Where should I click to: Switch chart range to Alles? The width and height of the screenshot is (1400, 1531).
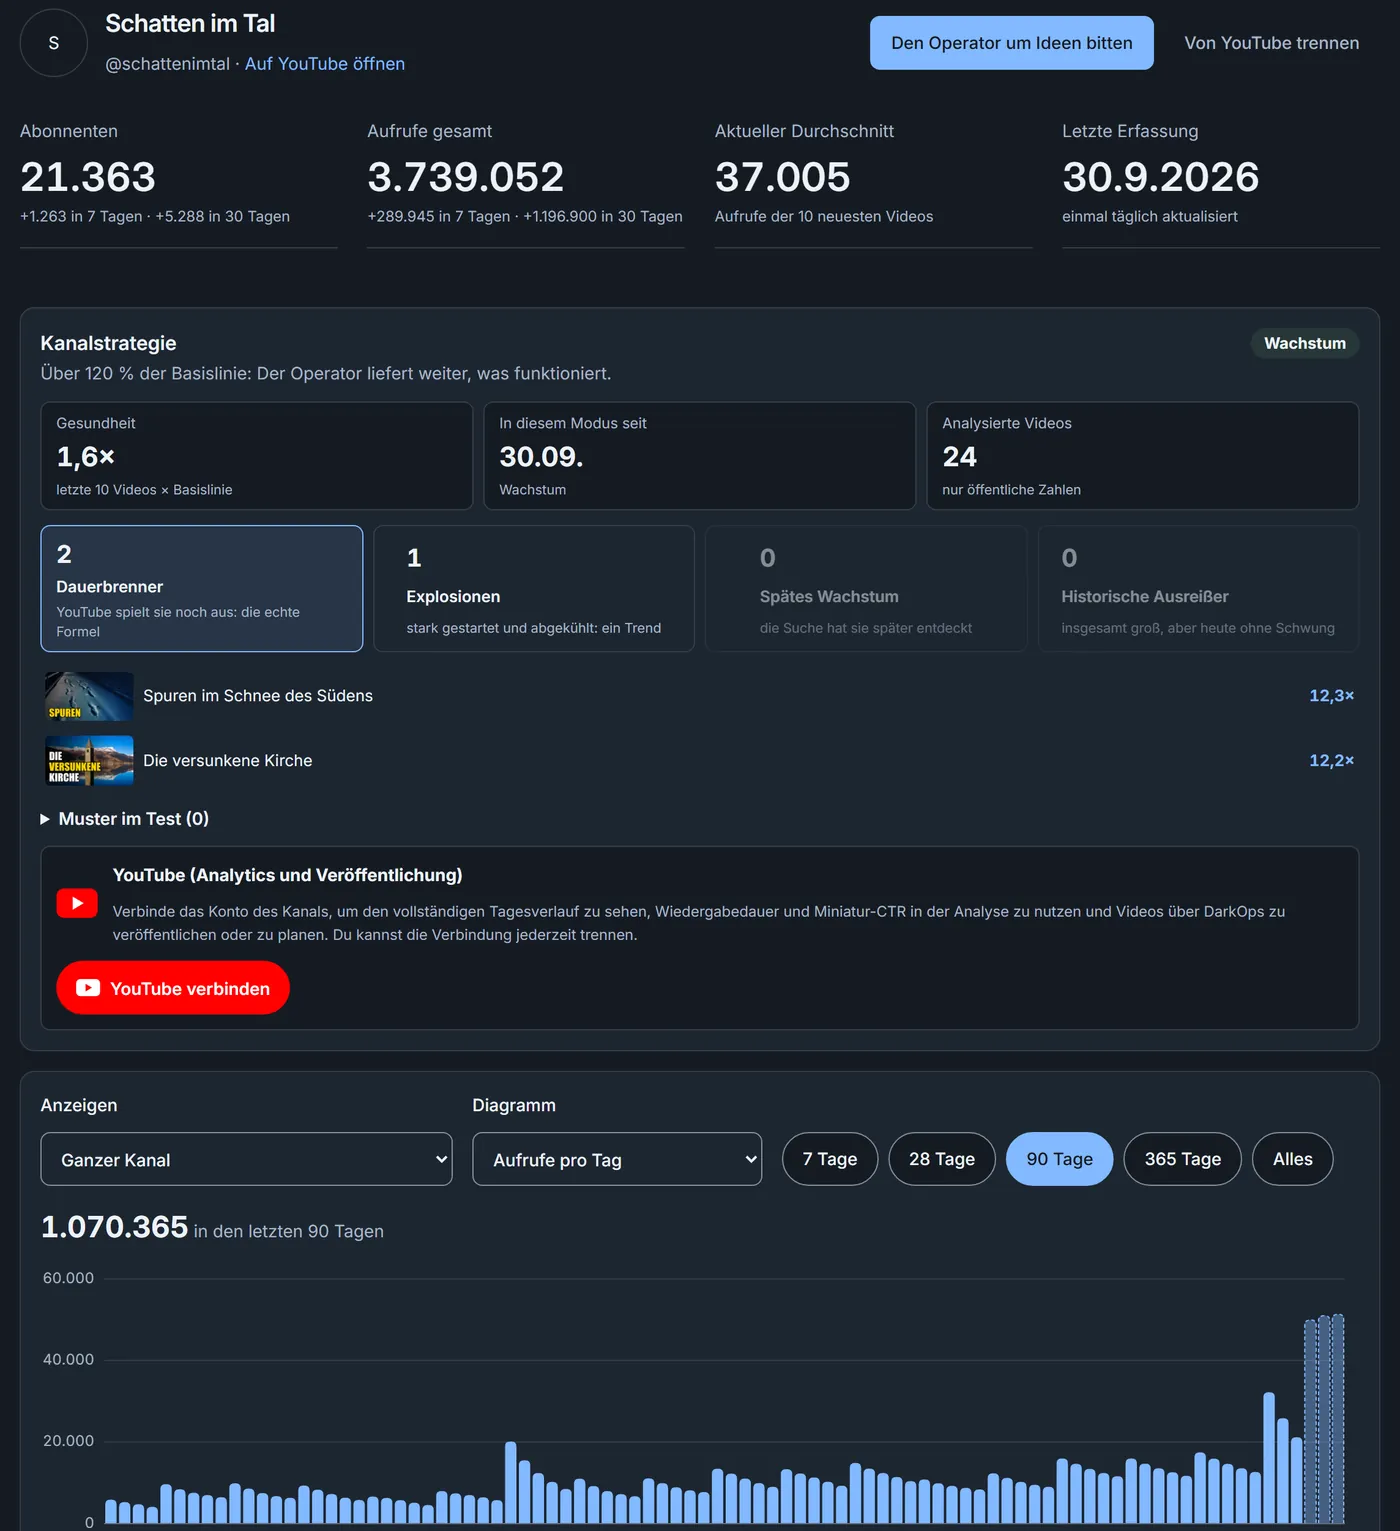[1293, 1159]
